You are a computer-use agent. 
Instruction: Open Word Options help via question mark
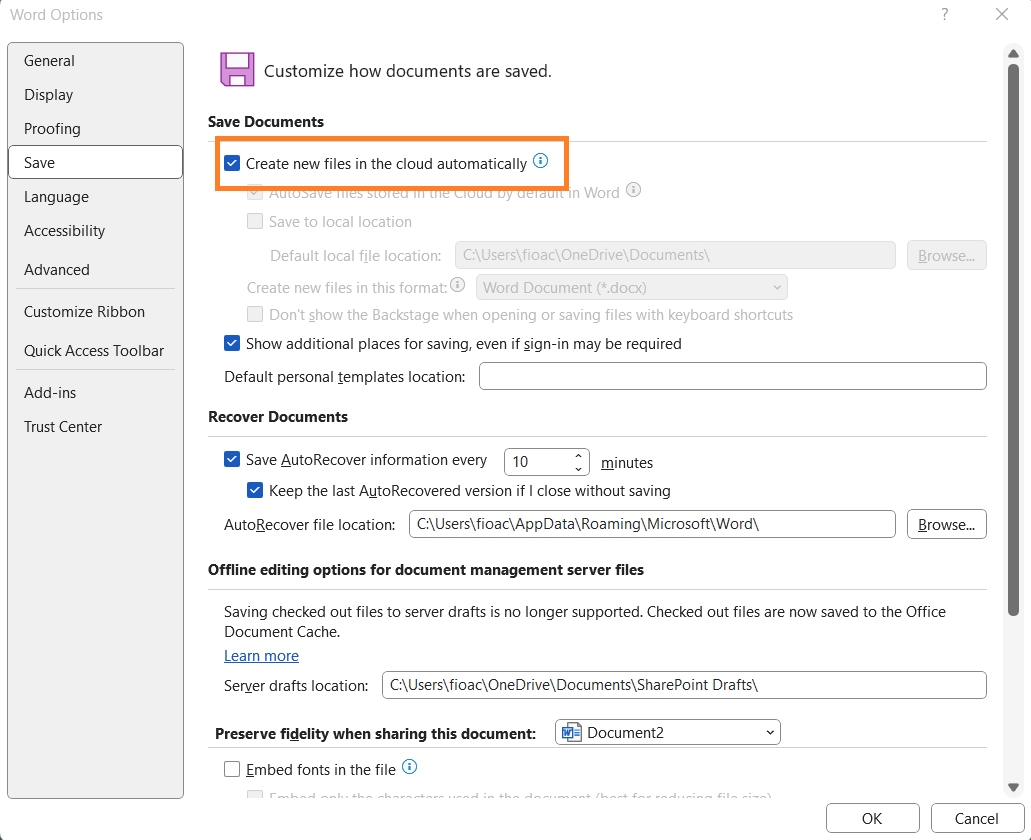click(945, 14)
